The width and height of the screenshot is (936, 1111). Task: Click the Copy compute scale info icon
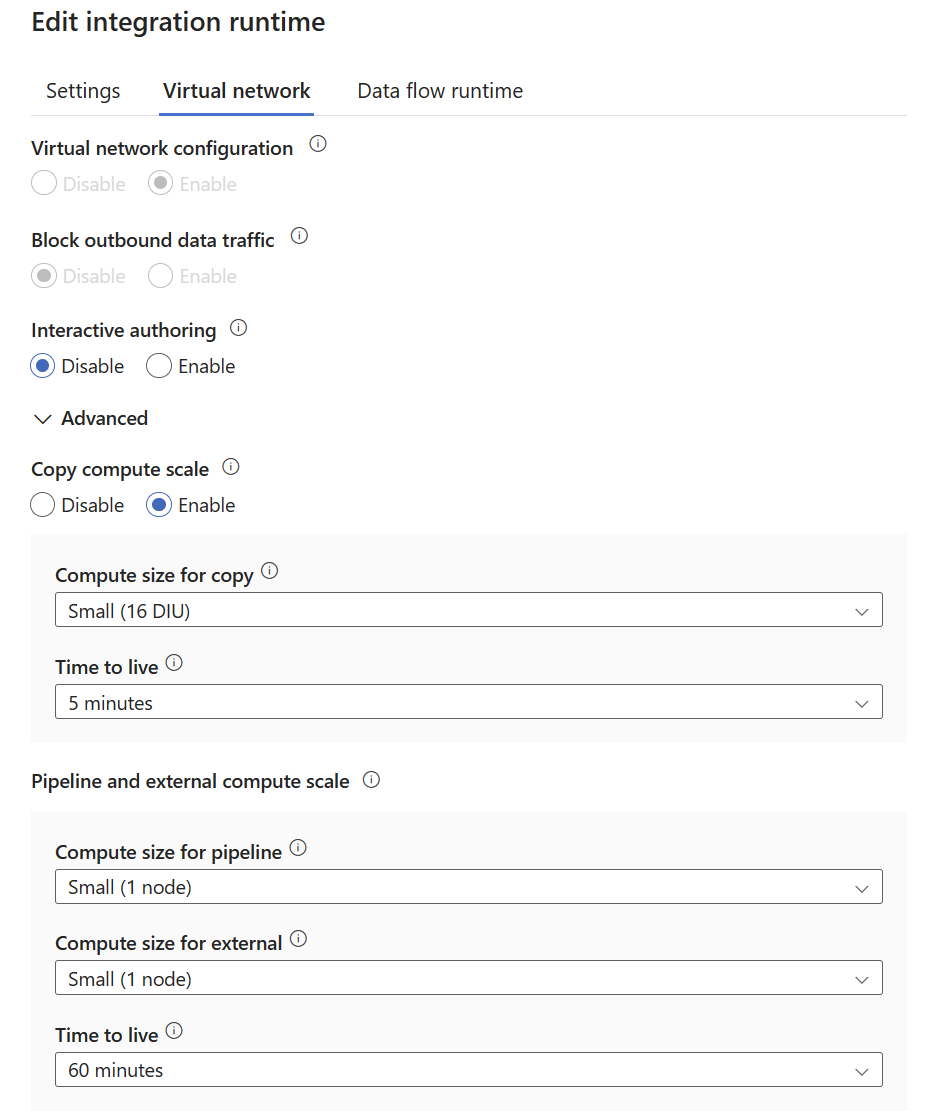click(x=231, y=466)
